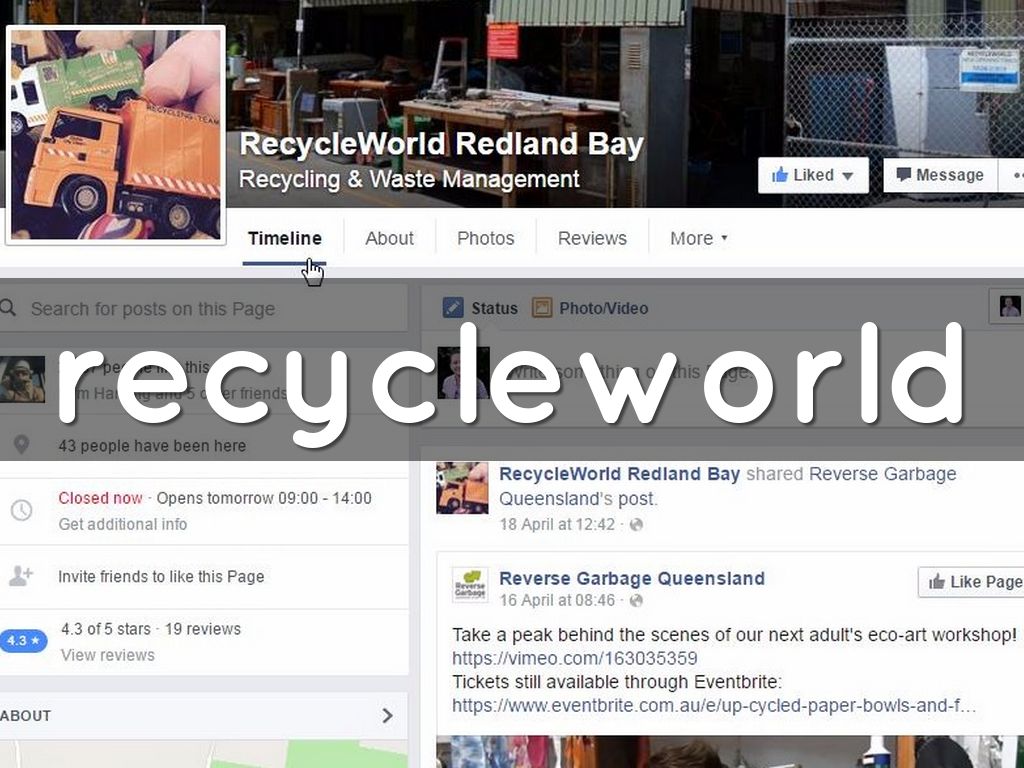Choose the Photo/Video icon

pyautogui.click(x=542, y=308)
